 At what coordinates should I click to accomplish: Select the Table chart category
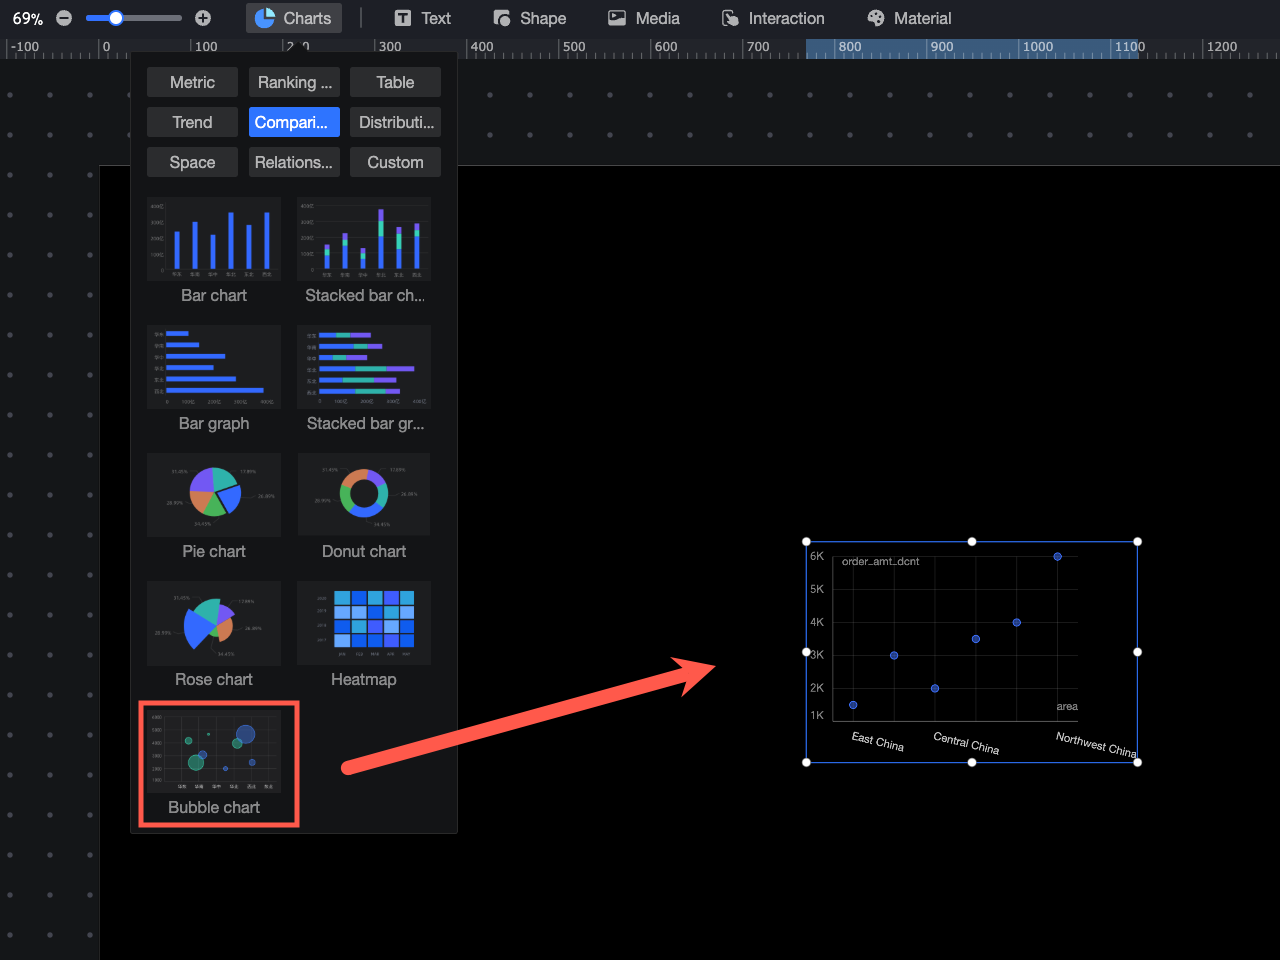[x=395, y=82]
